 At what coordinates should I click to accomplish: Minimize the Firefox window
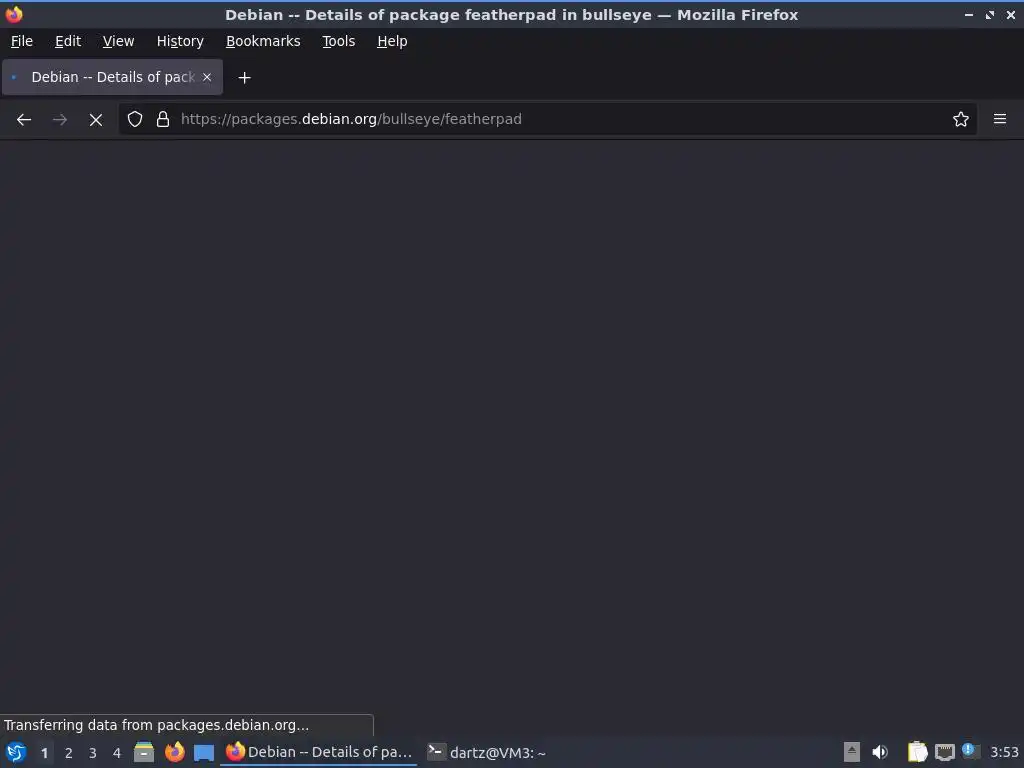pyautogui.click(x=968, y=14)
